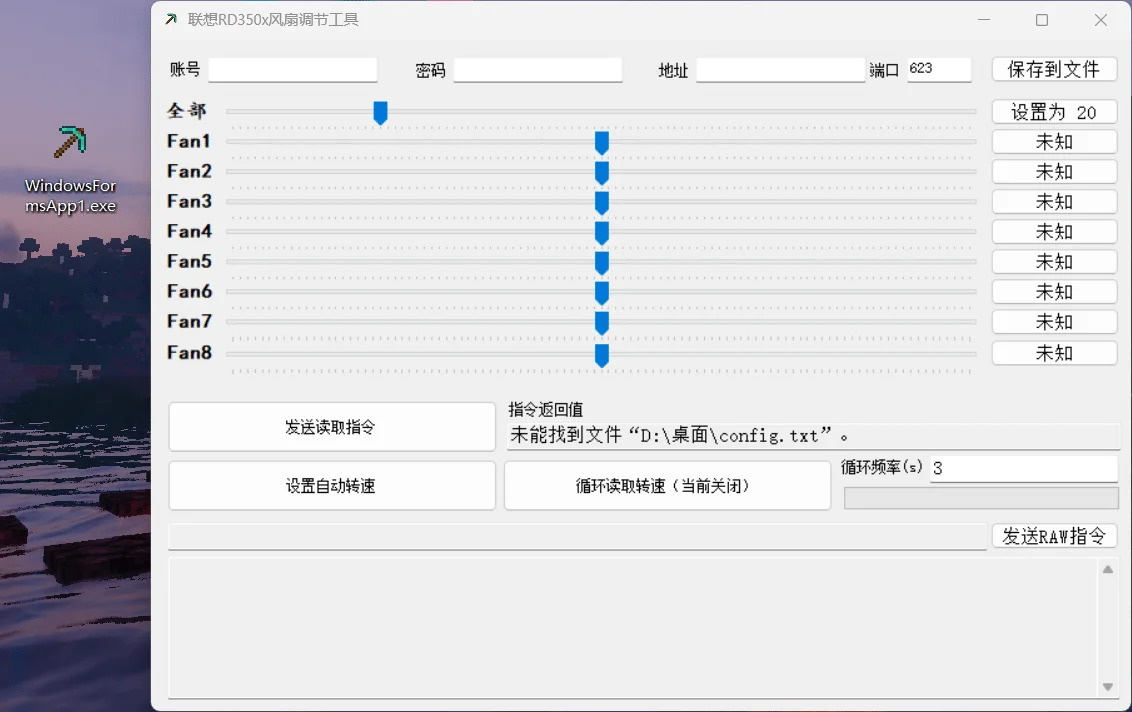
Task: Click the 账号 account input field
Action: tap(292, 69)
